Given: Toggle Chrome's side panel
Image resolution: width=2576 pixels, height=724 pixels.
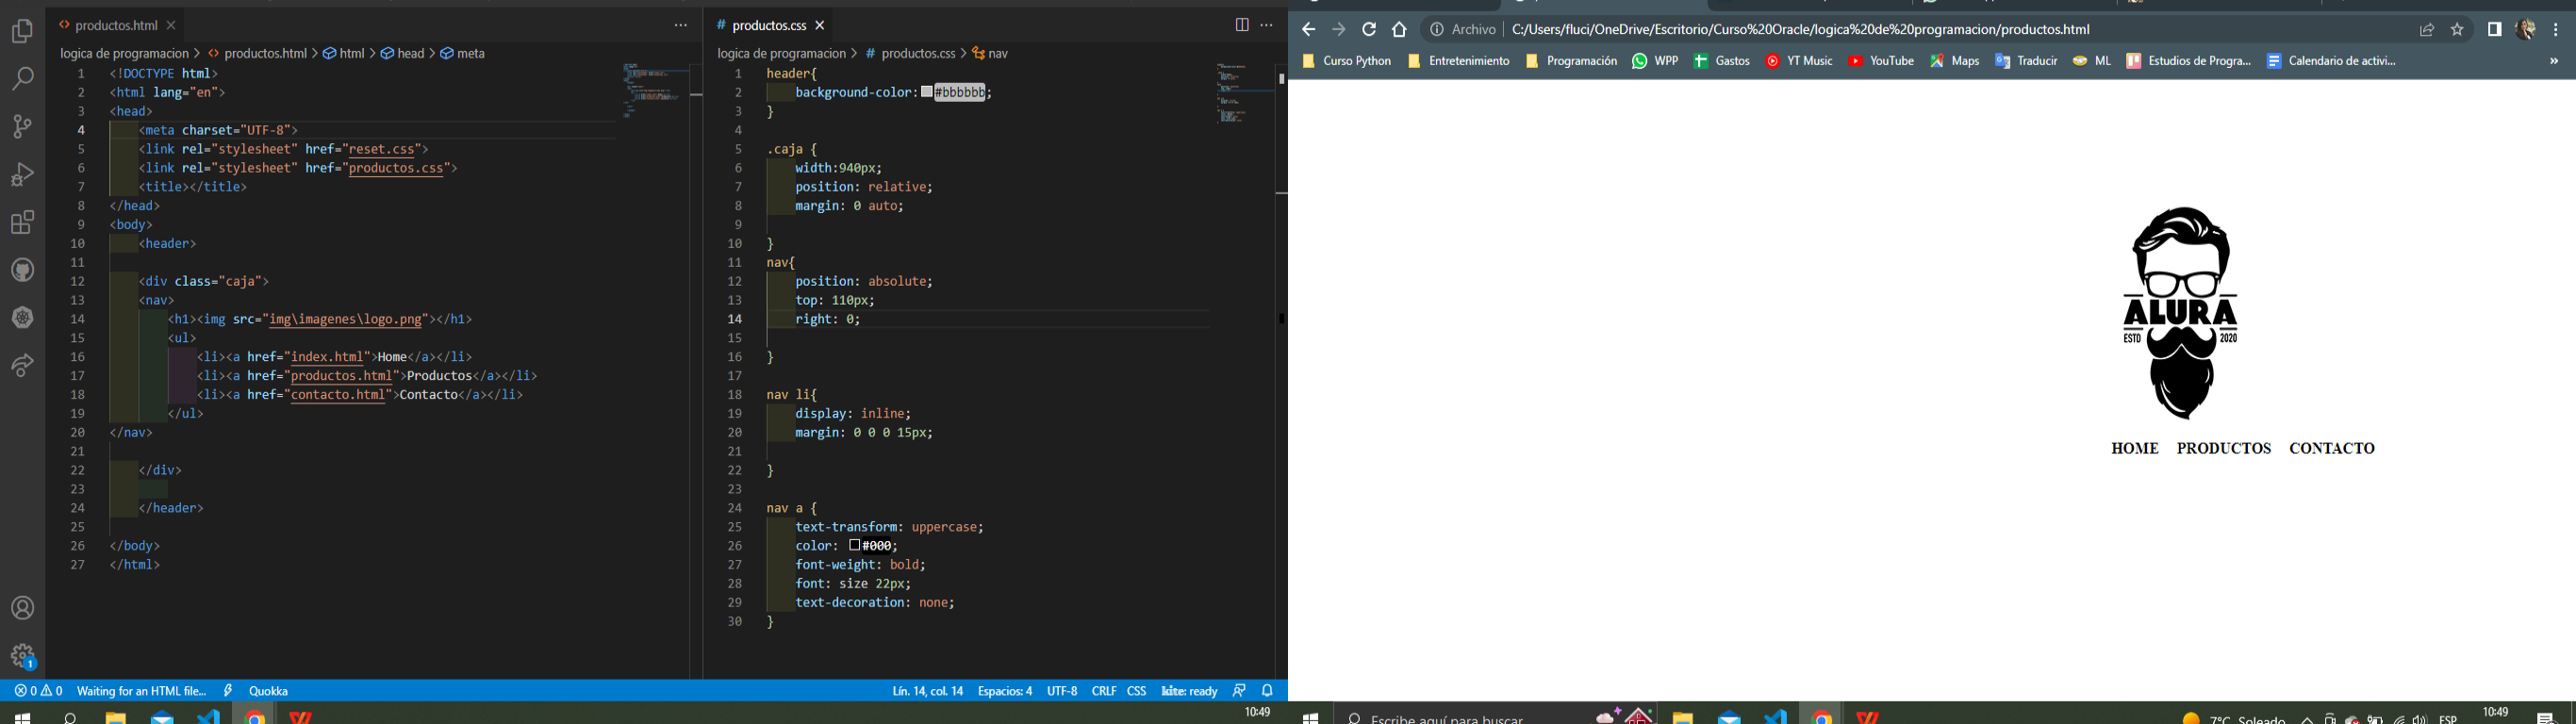Looking at the screenshot, I should tap(2495, 30).
